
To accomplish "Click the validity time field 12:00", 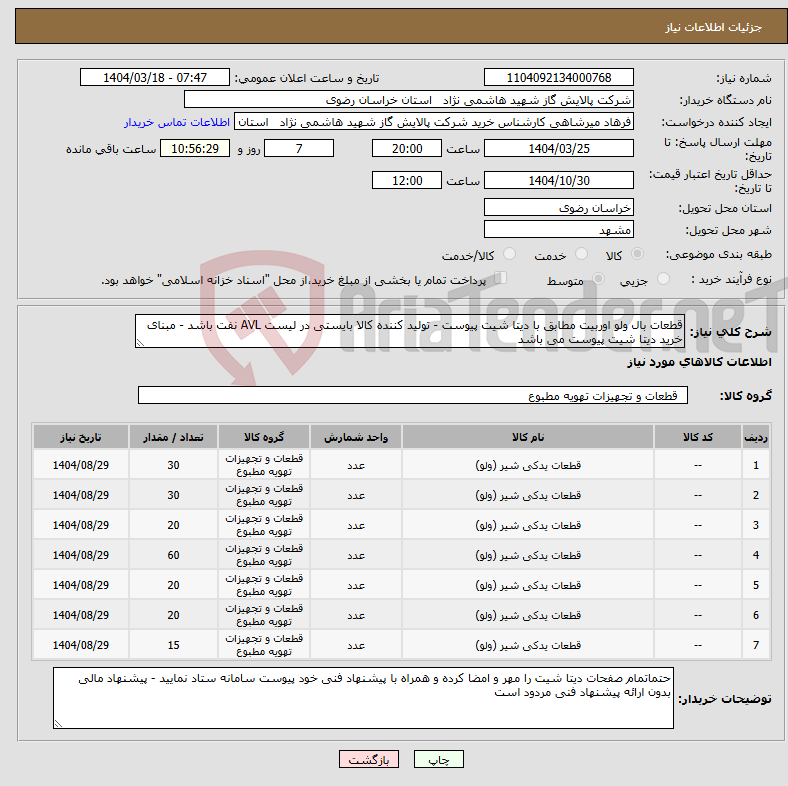I will 407,180.
